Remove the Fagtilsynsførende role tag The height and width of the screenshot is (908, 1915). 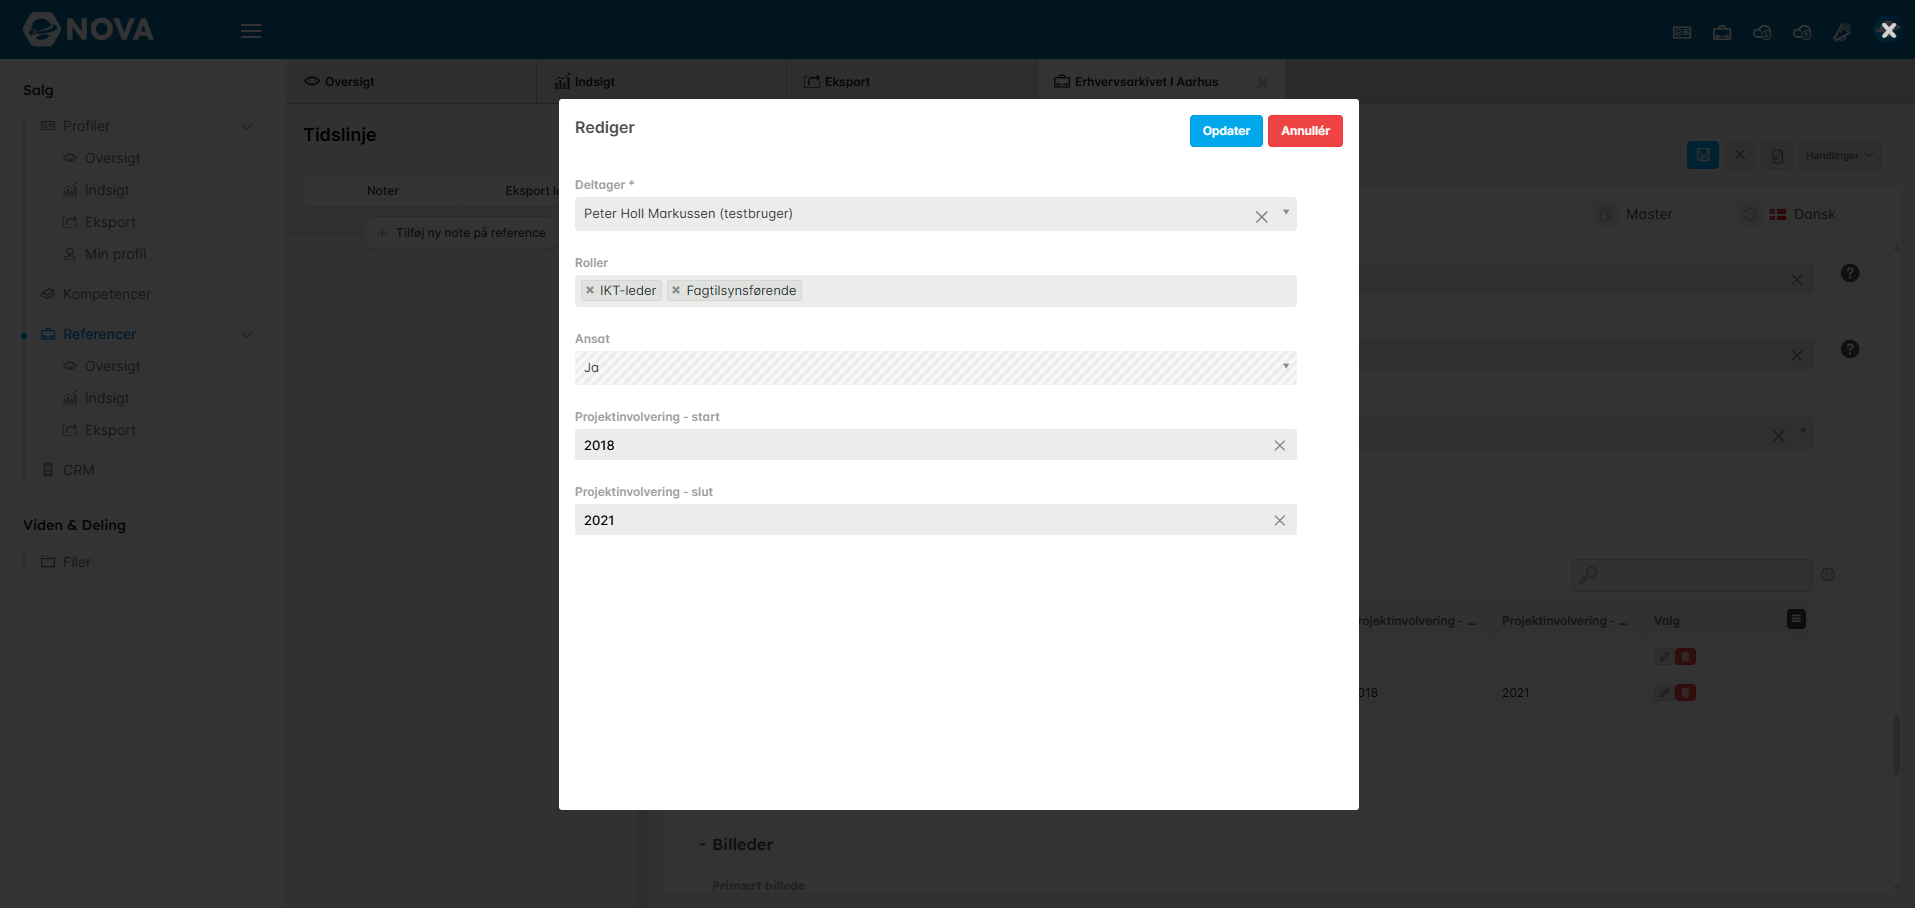676,290
